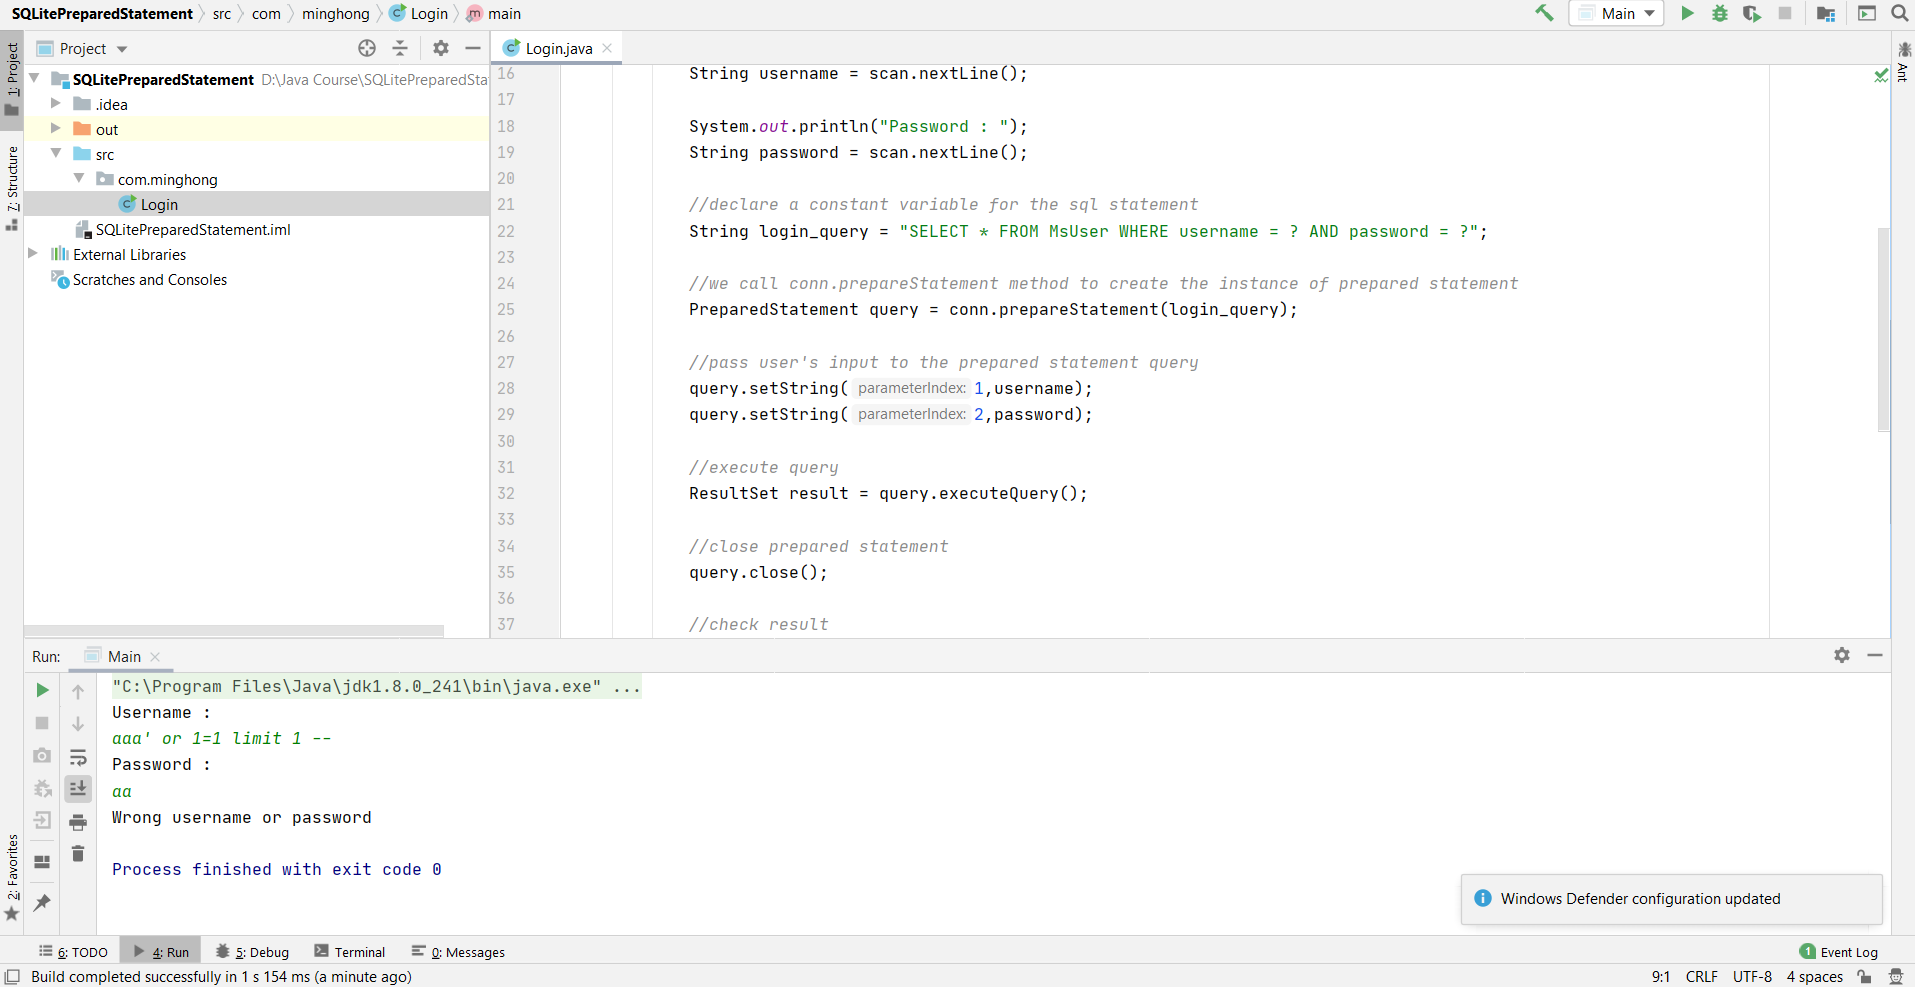The image size is (1915, 987).
Task: Open Search Everywhere magnifier icon
Action: coord(1899,13)
